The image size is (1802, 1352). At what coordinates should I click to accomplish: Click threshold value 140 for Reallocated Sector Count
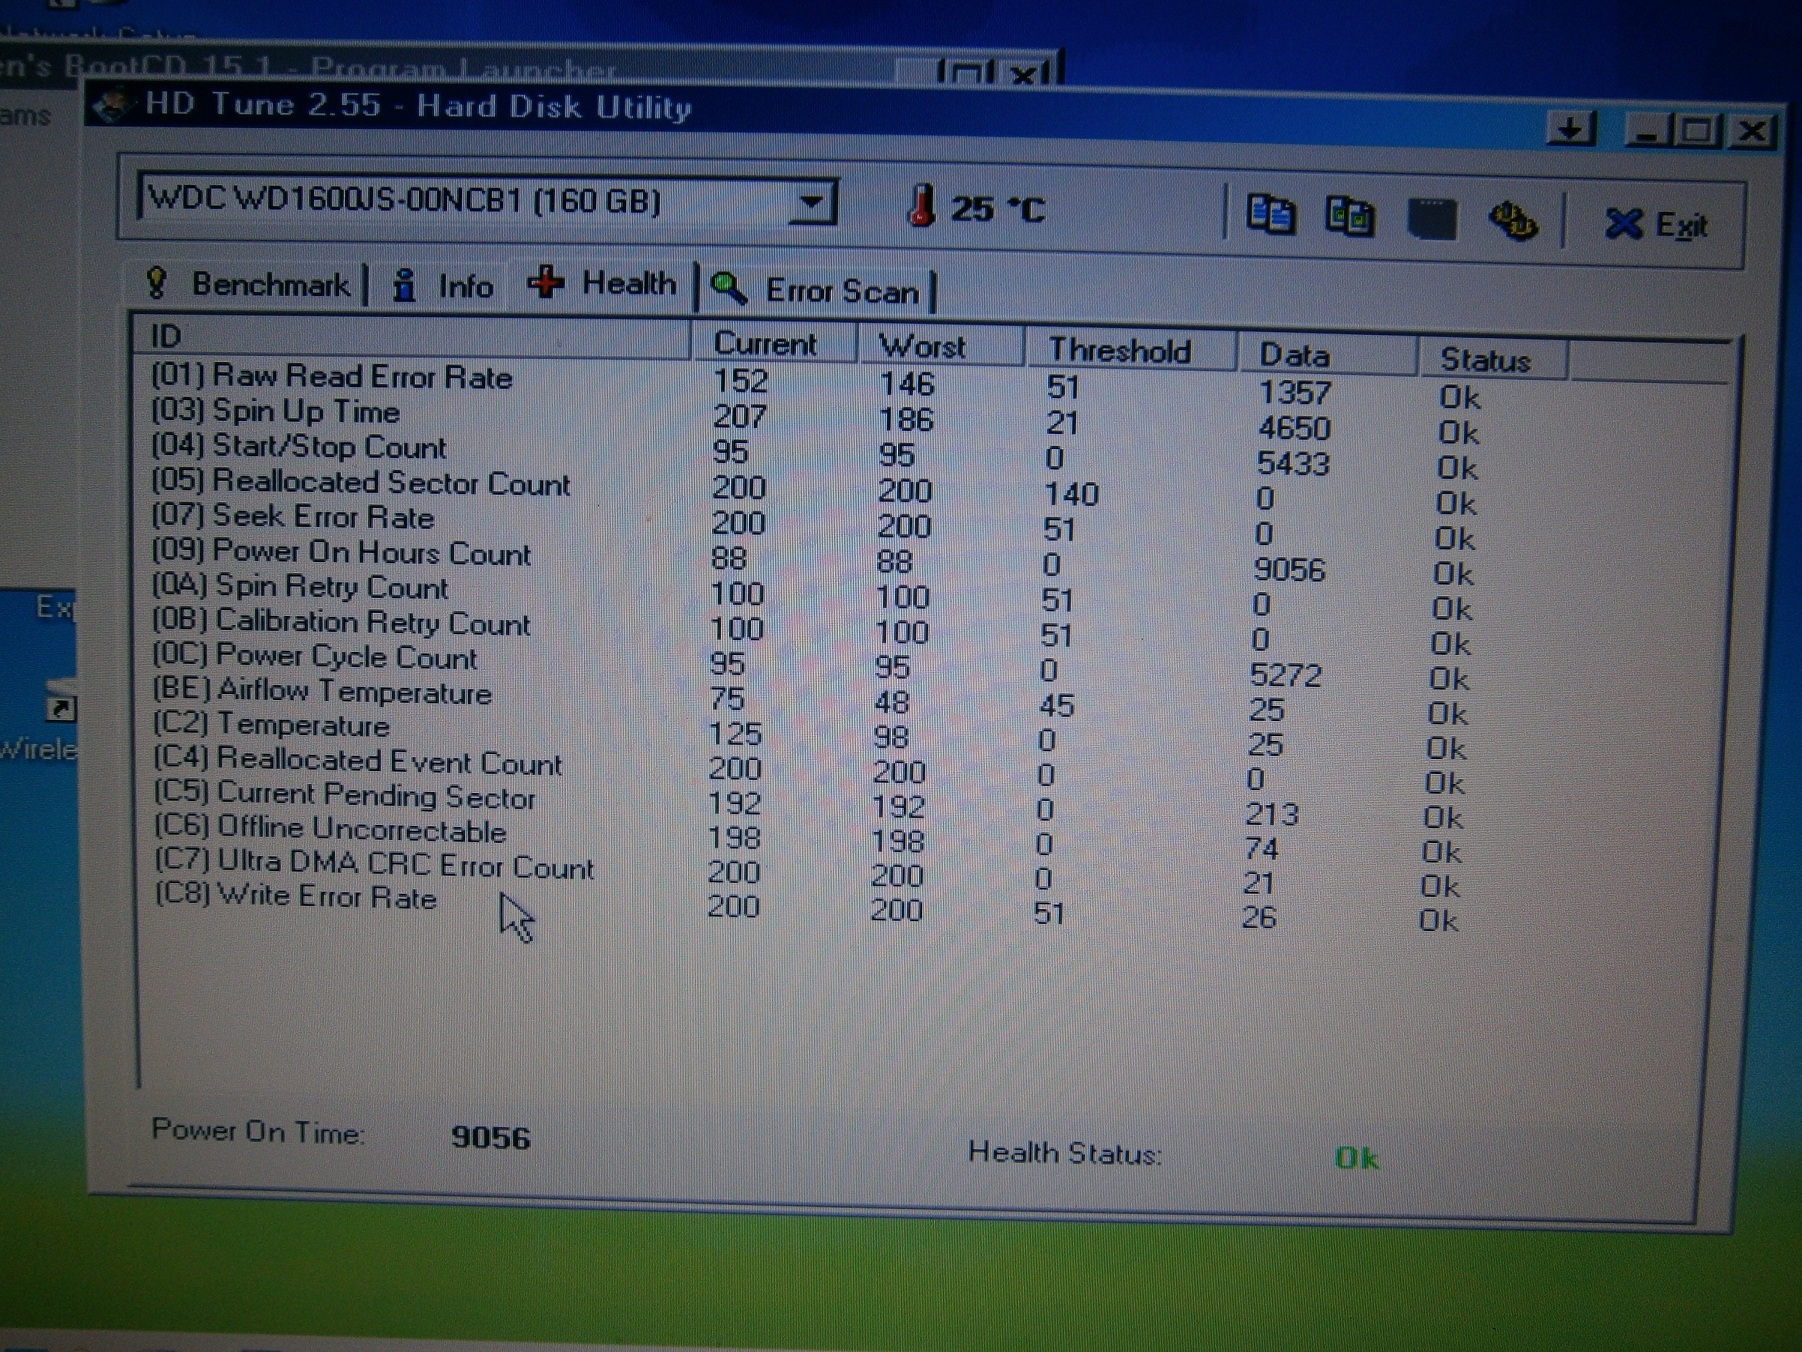tap(1071, 493)
